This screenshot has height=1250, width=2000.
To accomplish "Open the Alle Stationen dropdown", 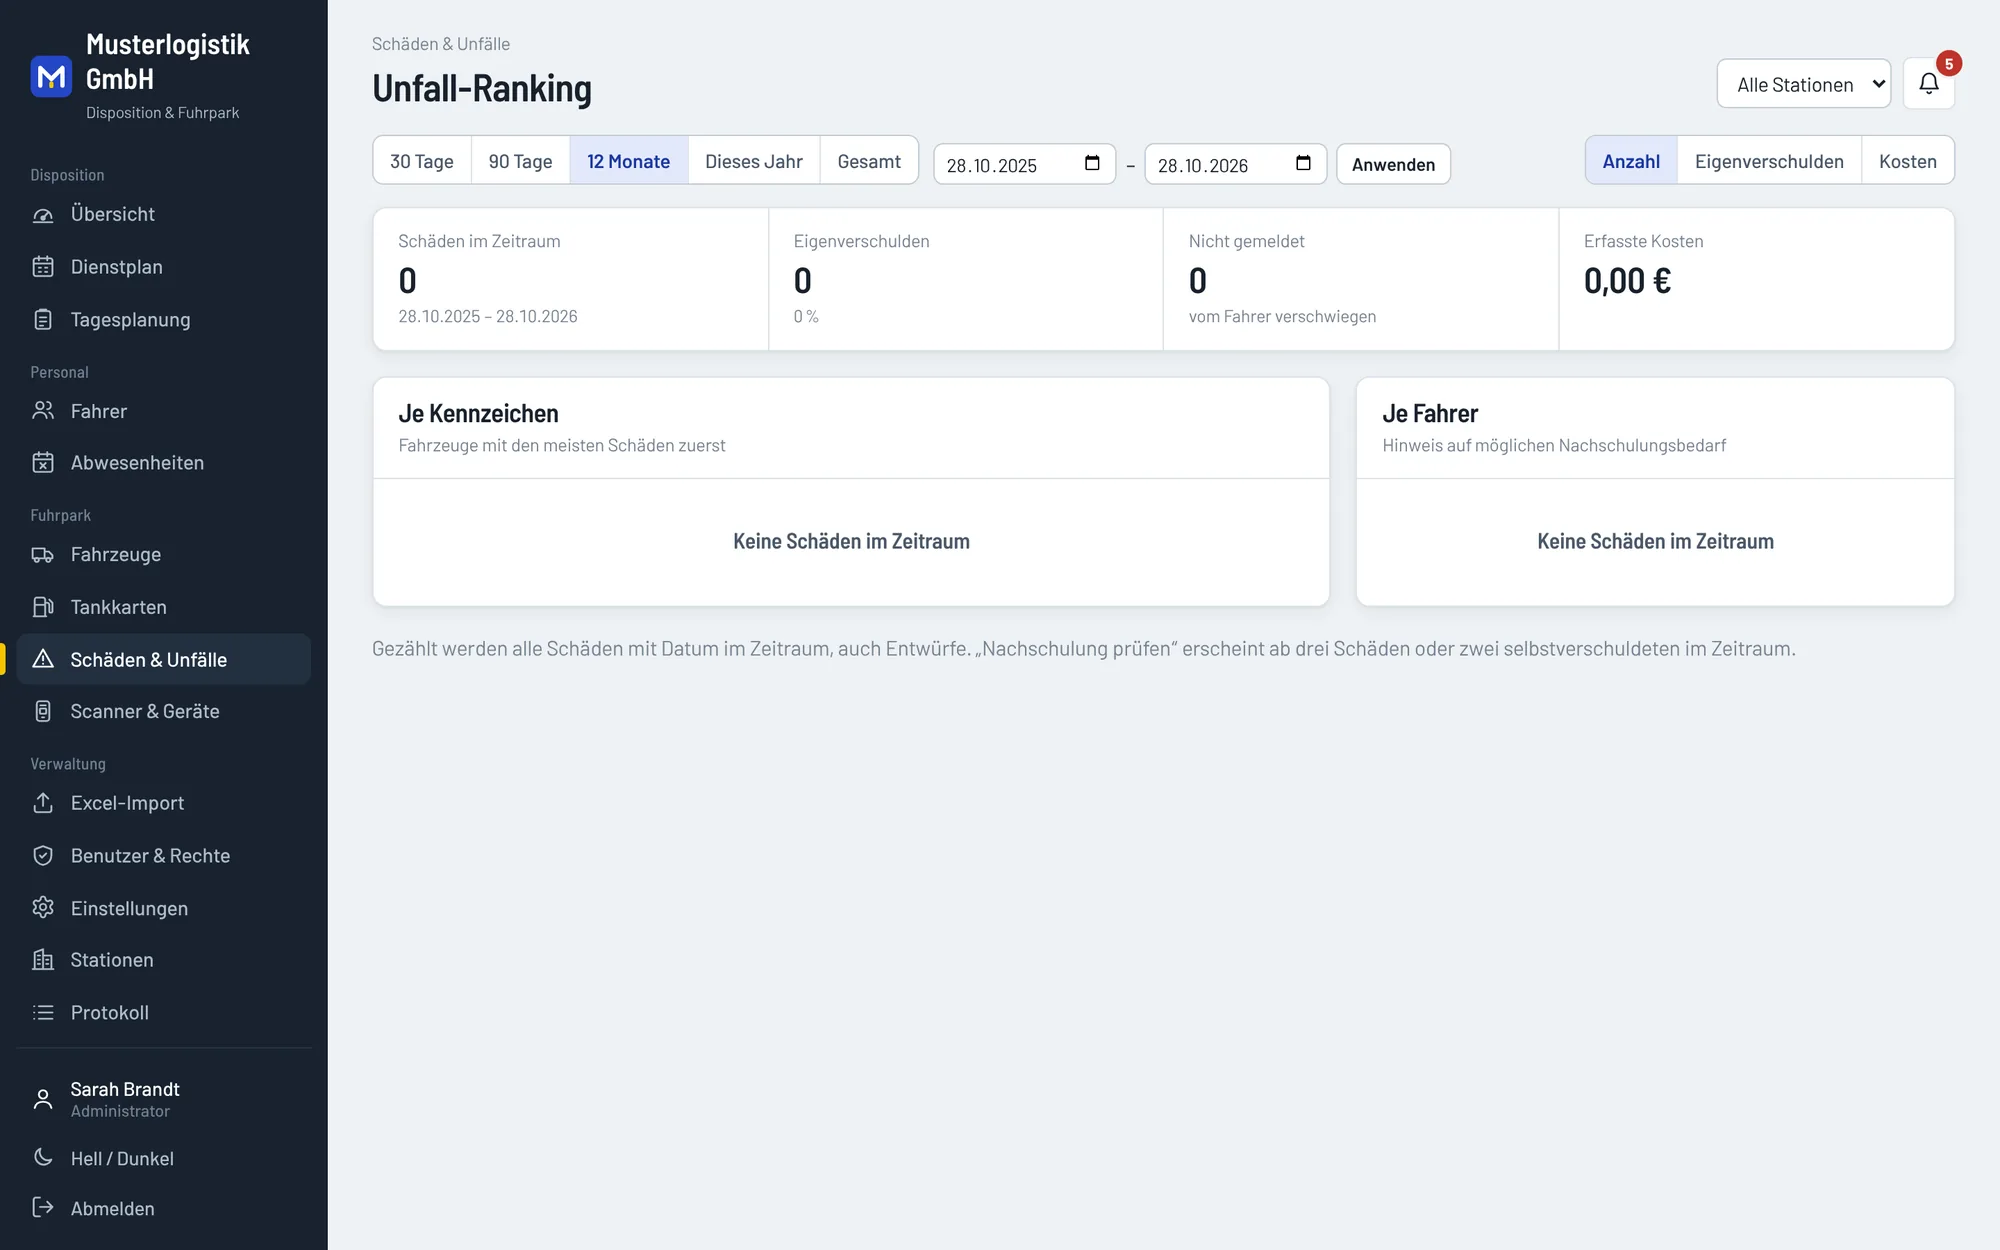I will (1803, 84).
